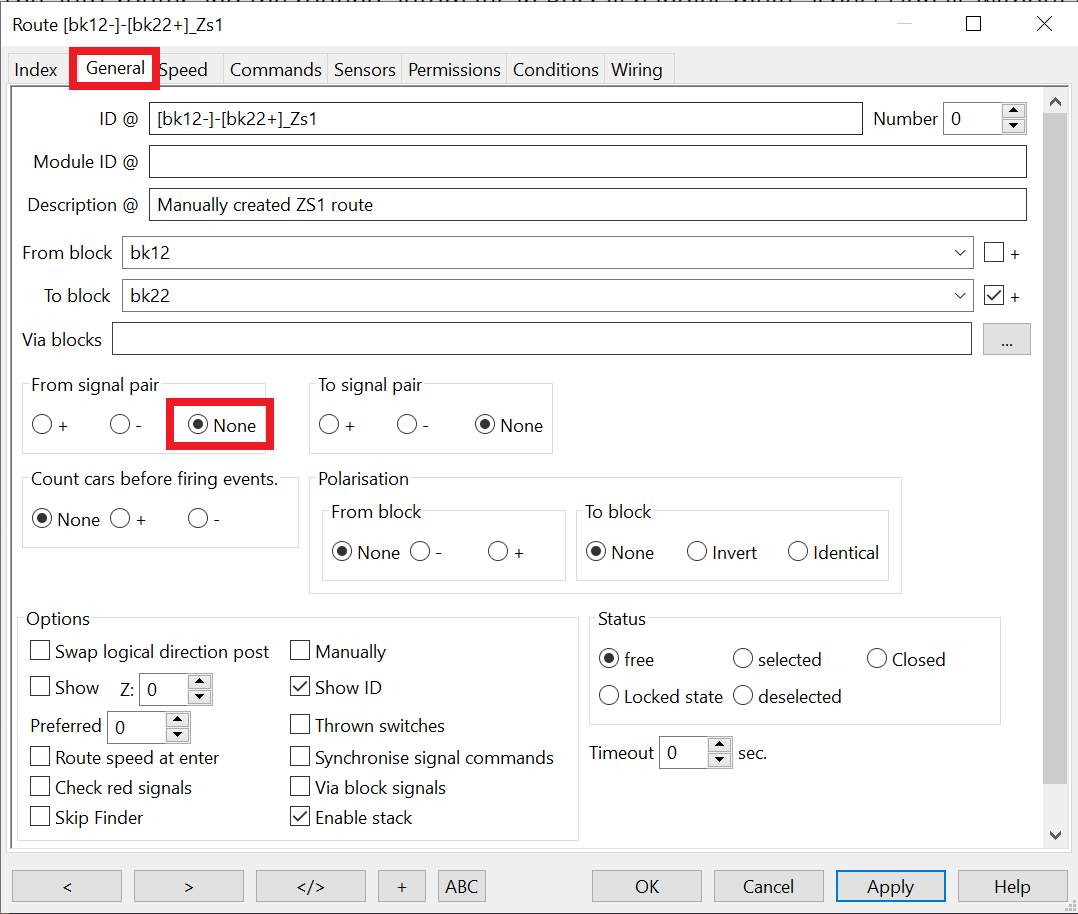Uncheck the Enable stack option
The image size is (1078, 914).
coord(300,818)
